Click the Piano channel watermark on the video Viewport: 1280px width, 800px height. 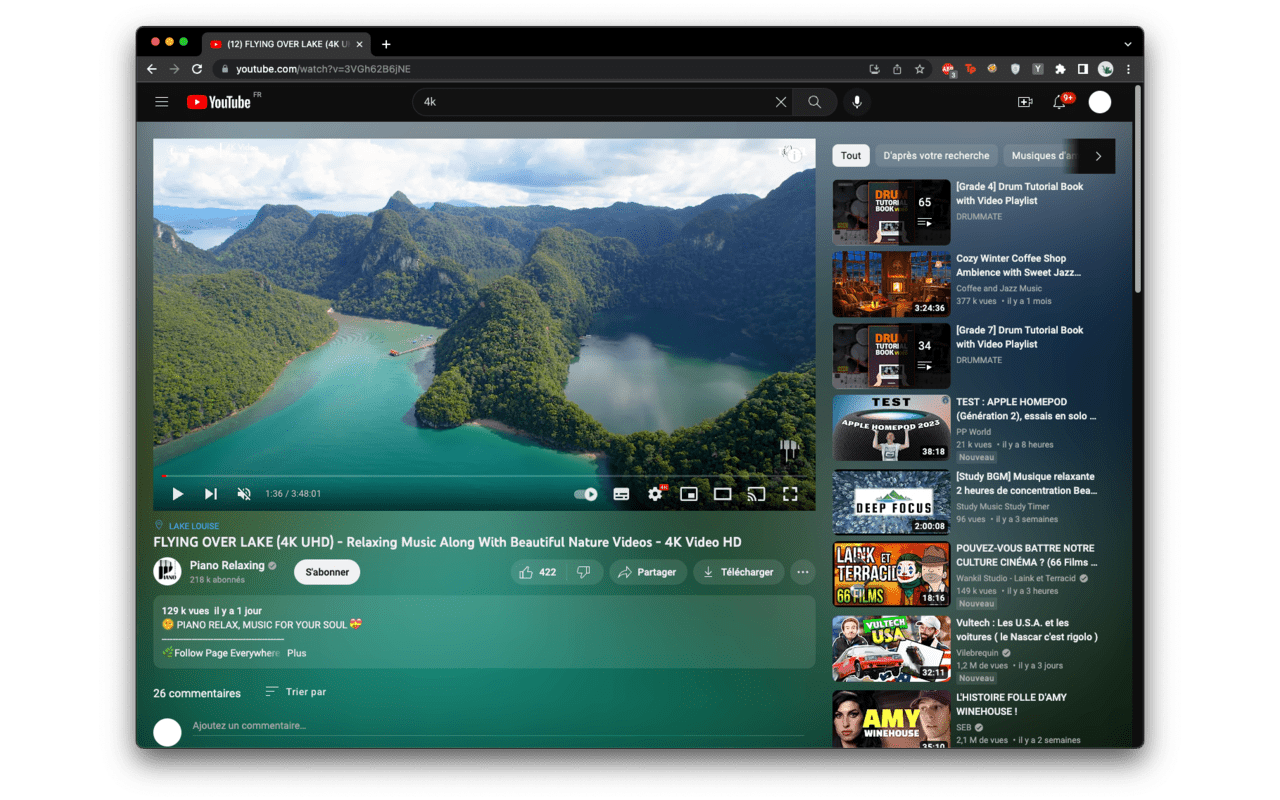click(789, 448)
